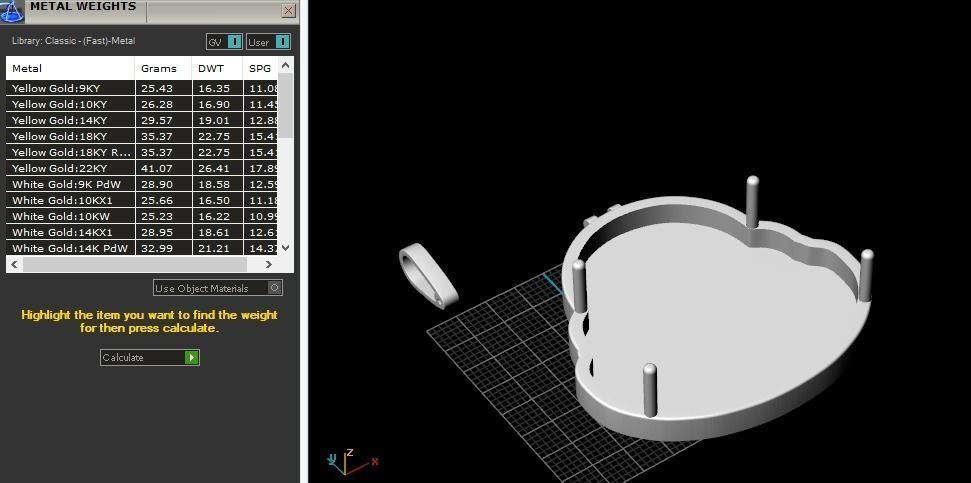Select the White Gold:14K PdW row
Screen dimensions: 971x483
coord(142,248)
